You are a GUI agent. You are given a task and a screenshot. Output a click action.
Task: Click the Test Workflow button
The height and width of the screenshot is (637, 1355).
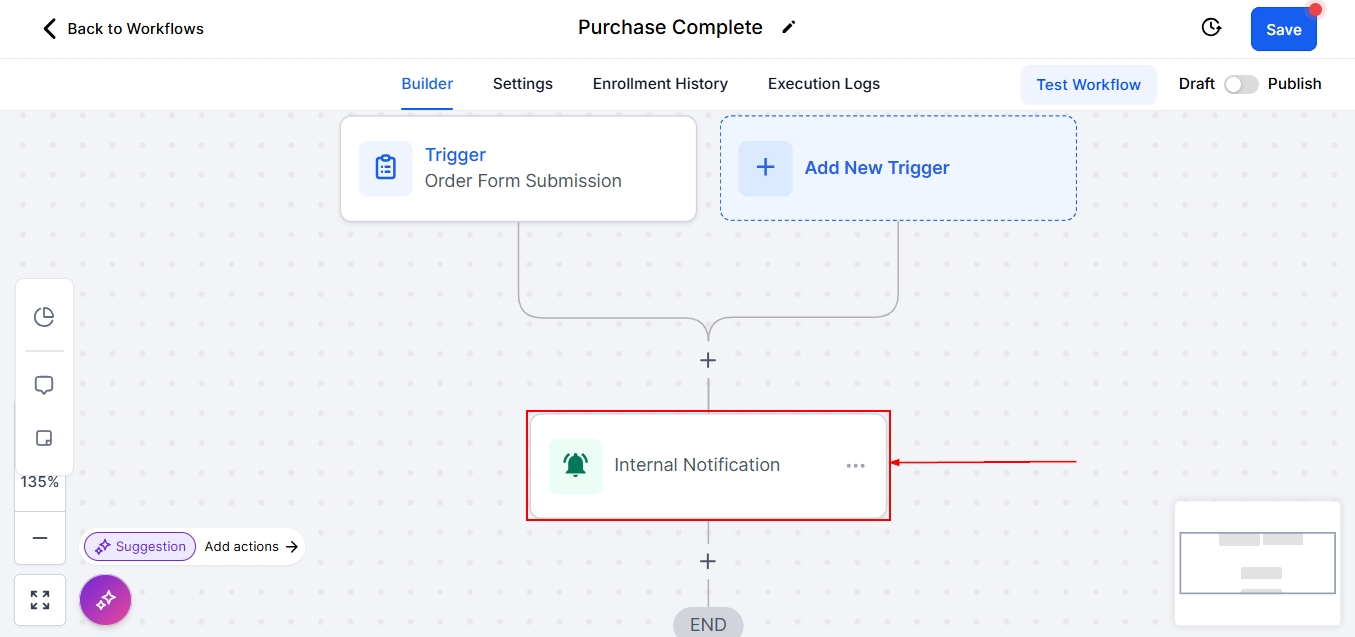[x=1088, y=85]
